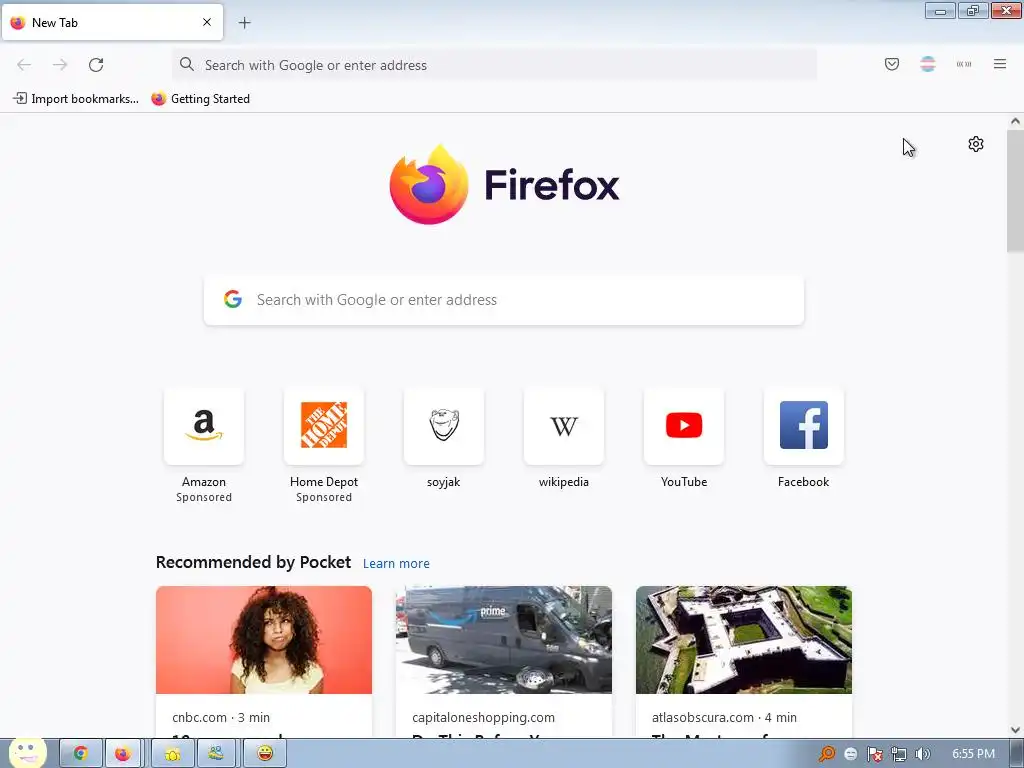Click the Firefox logo on page
This screenshot has height=768, width=1024.
point(504,185)
